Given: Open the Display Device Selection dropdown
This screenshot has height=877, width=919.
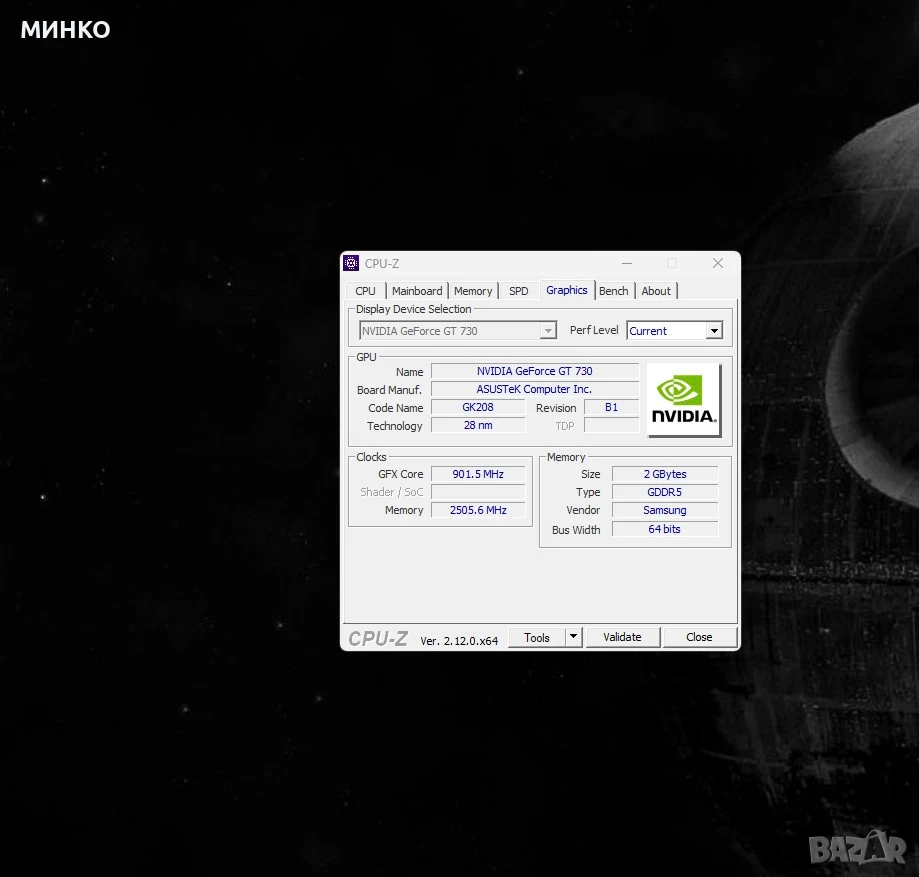Looking at the screenshot, I should point(458,331).
